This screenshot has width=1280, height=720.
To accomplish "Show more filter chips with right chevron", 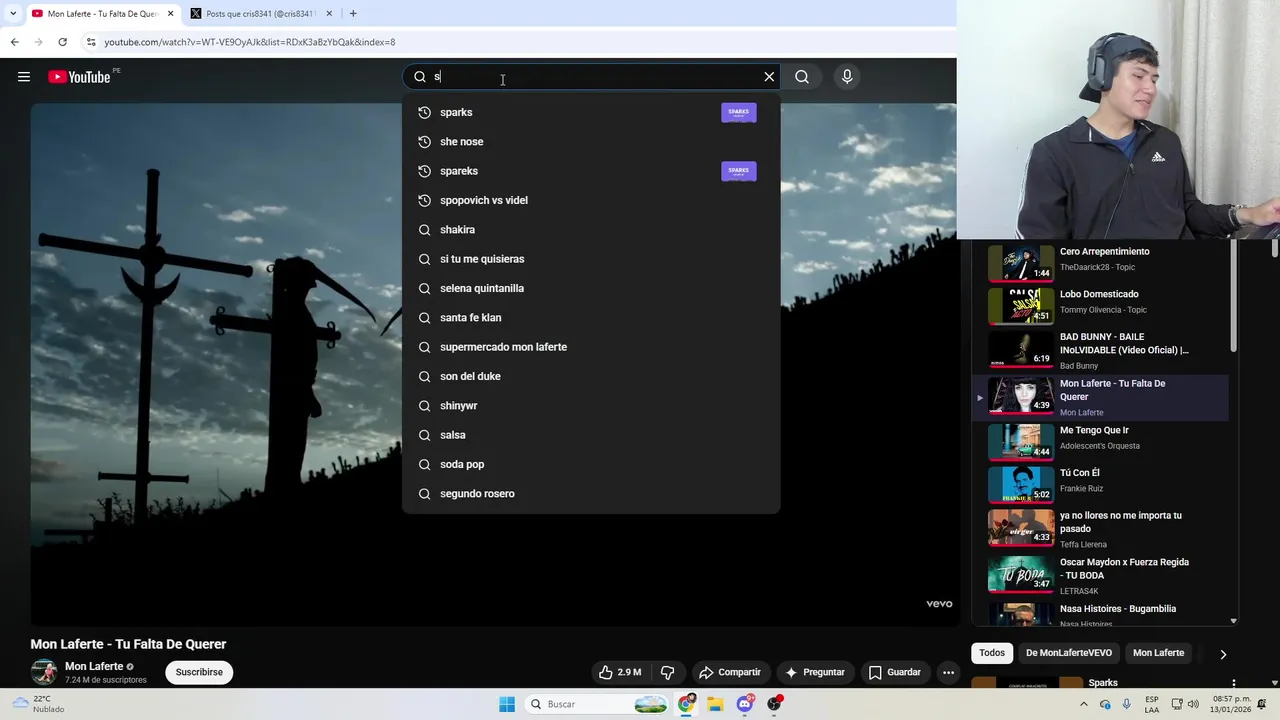I will [1223, 654].
